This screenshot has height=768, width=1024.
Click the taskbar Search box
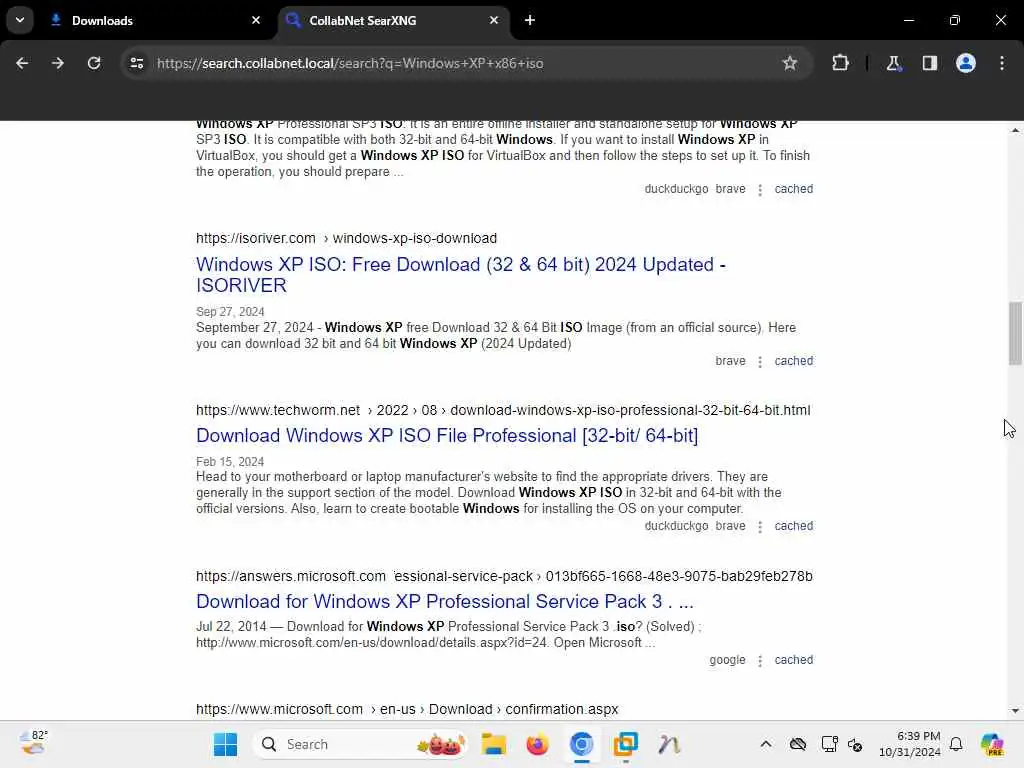[x=360, y=744]
